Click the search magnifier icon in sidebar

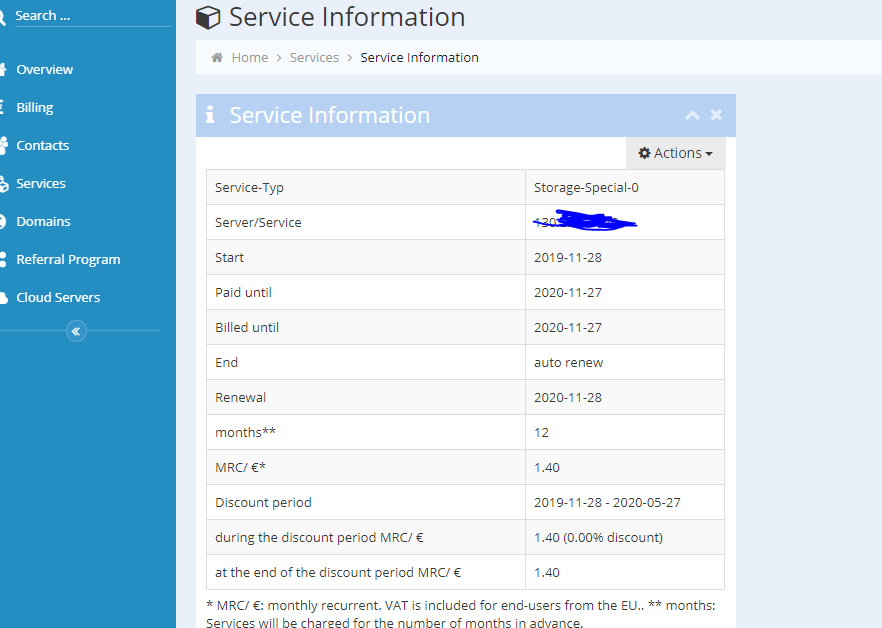click(3, 16)
